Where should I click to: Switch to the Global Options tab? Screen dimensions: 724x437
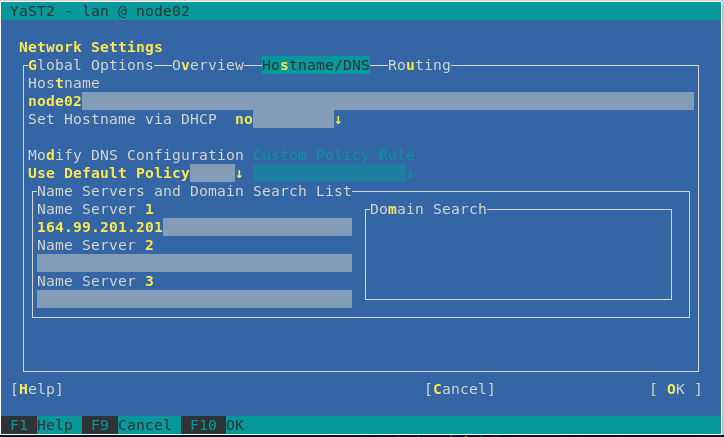click(x=90, y=65)
